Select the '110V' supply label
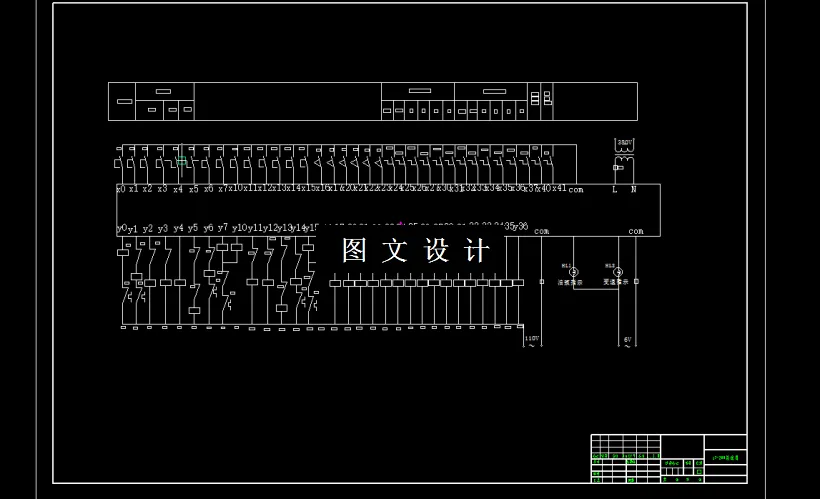This screenshot has height=499, width=820. click(x=532, y=338)
